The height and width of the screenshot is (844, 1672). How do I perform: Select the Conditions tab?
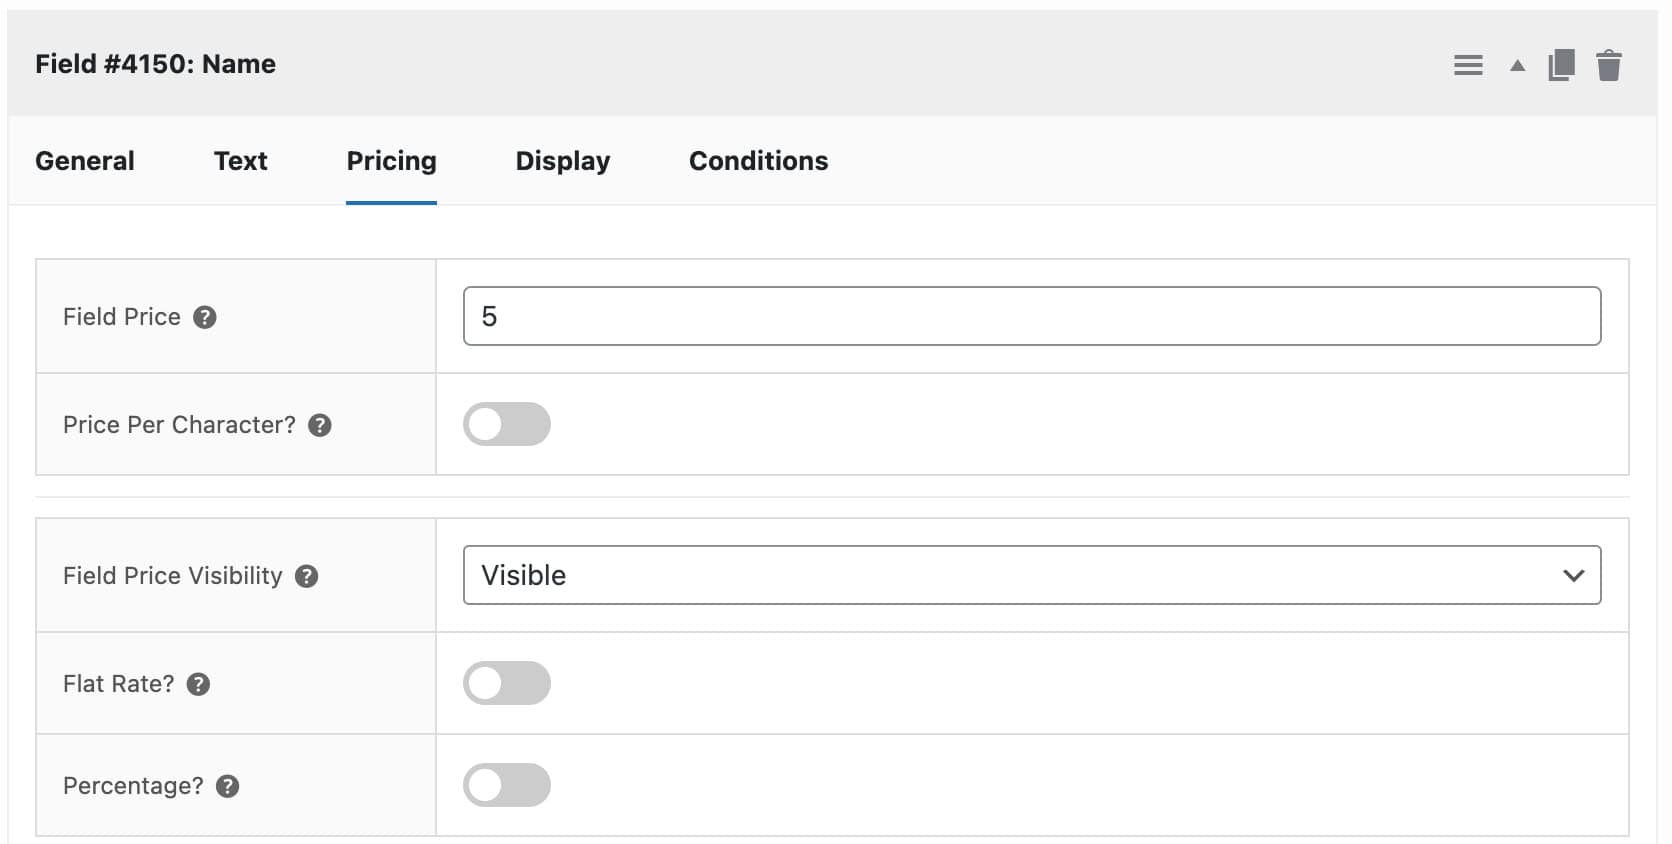point(758,161)
